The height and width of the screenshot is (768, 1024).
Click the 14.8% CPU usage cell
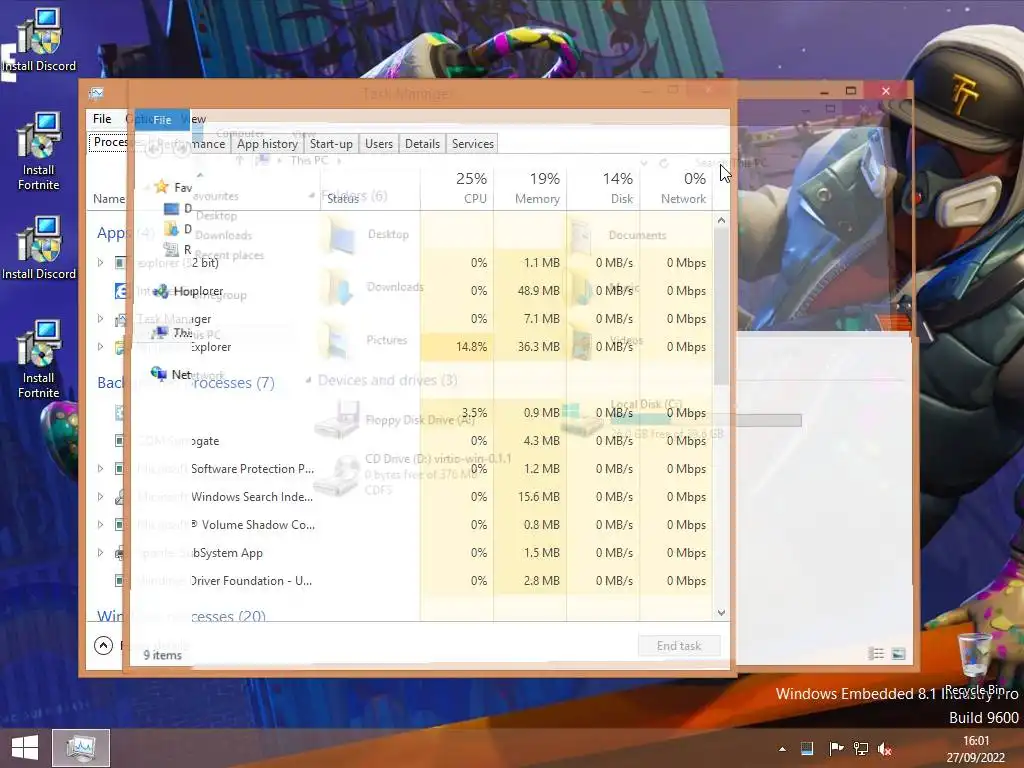[x=457, y=347]
